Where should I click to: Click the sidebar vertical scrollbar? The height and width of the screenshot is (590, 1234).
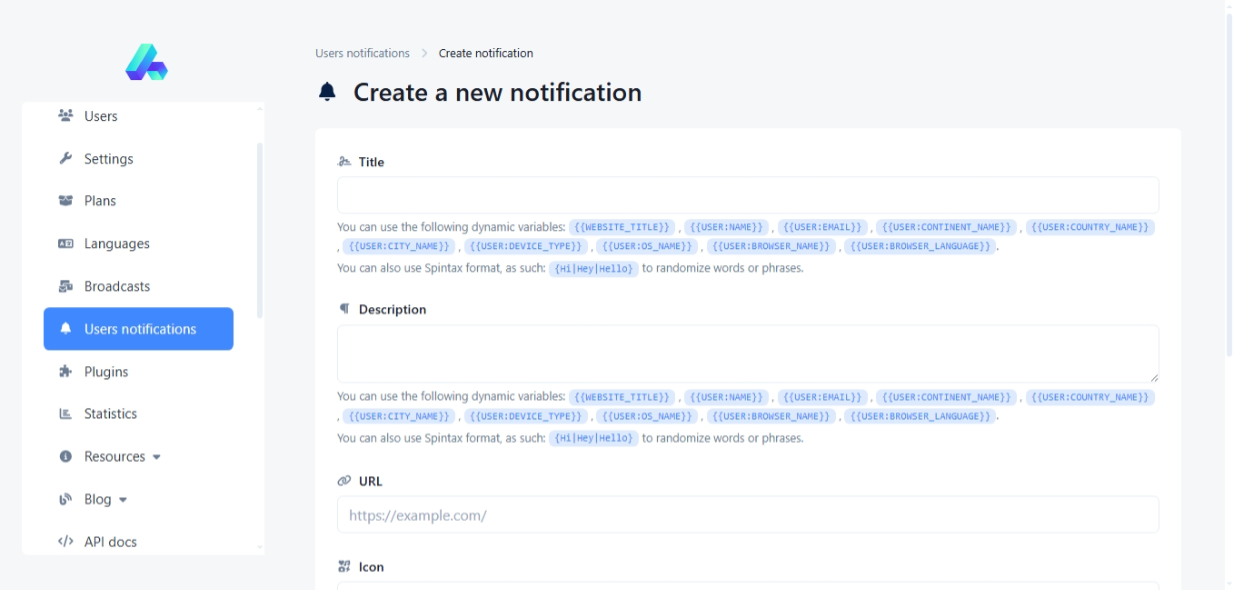tap(260, 230)
